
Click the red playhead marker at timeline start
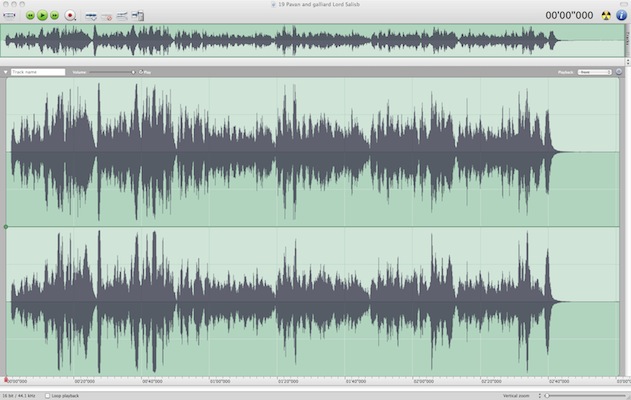[x=6, y=379]
